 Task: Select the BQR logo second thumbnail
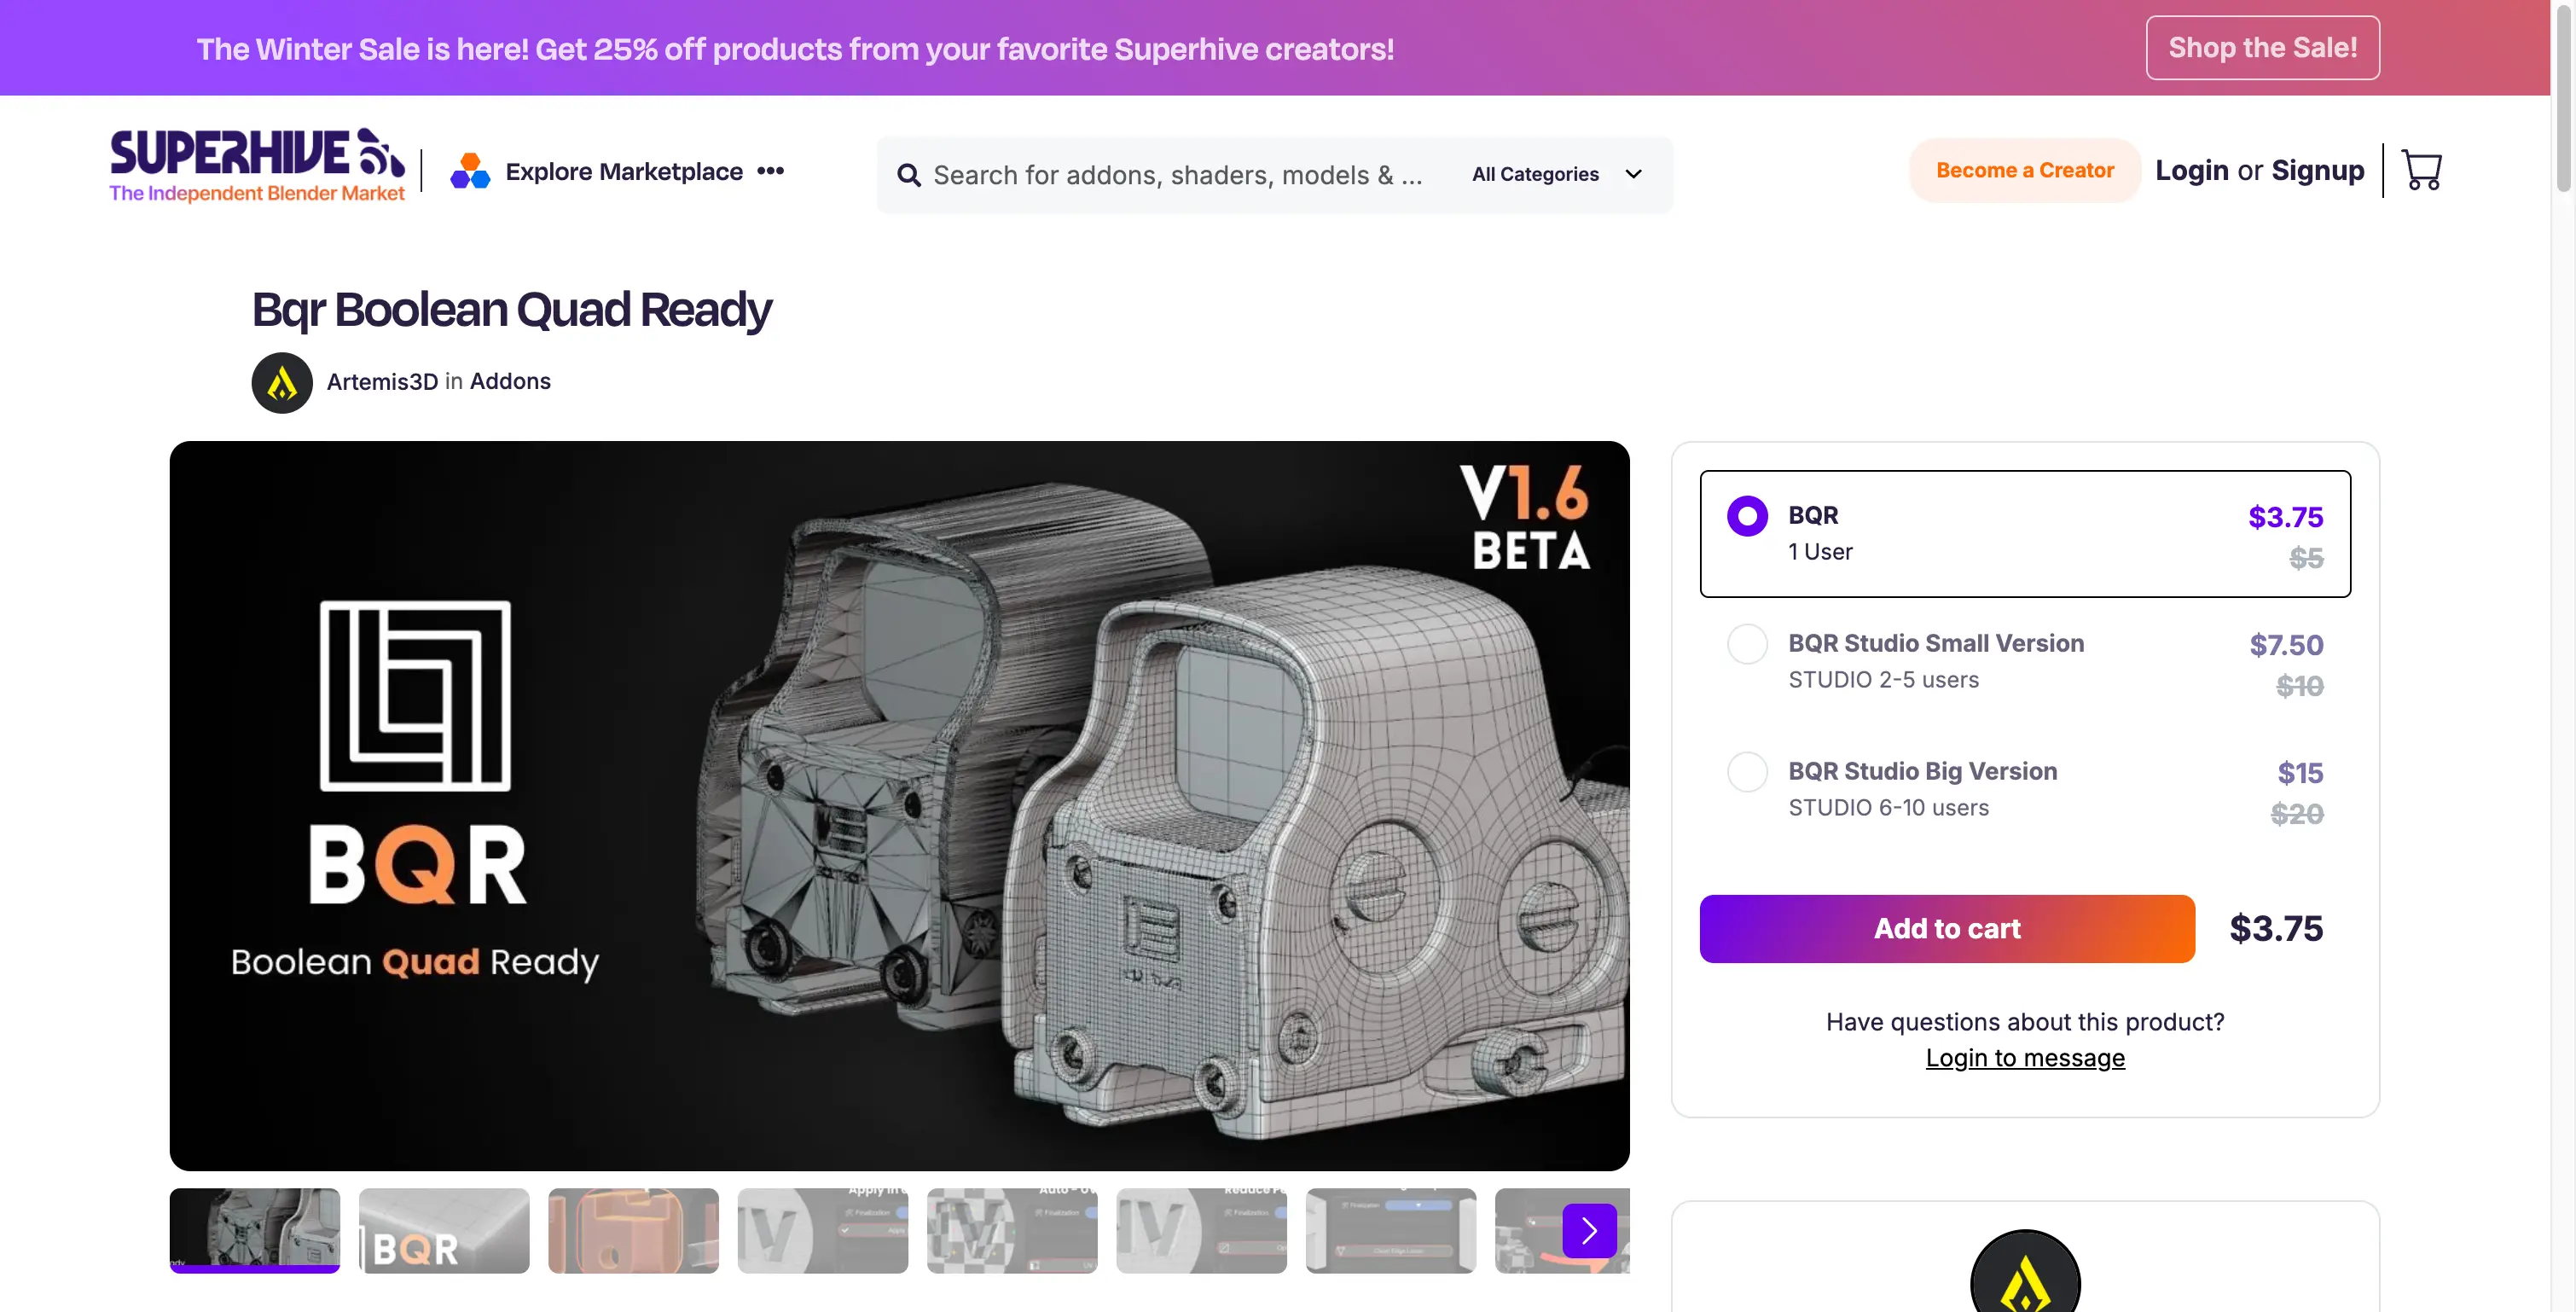click(444, 1230)
